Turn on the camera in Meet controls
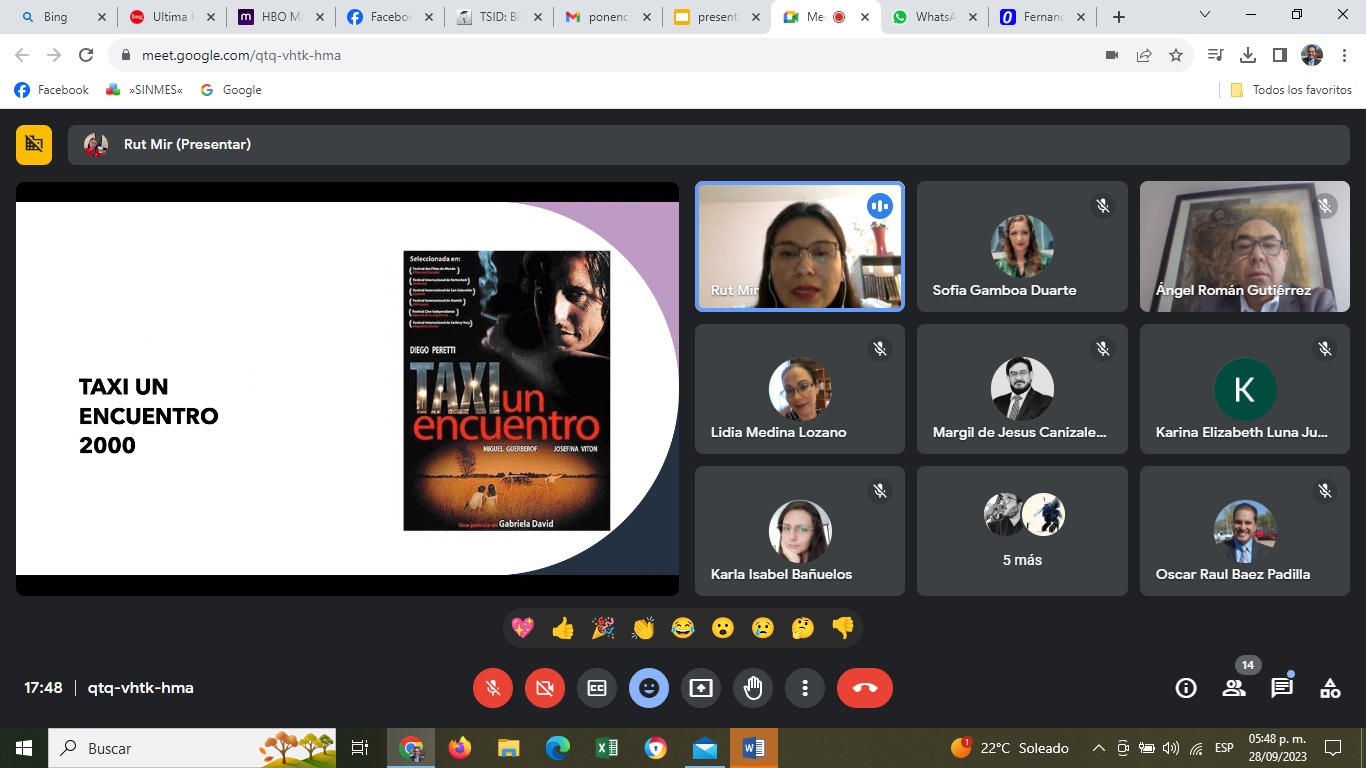This screenshot has height=768, width=1366. pos(545,688)
